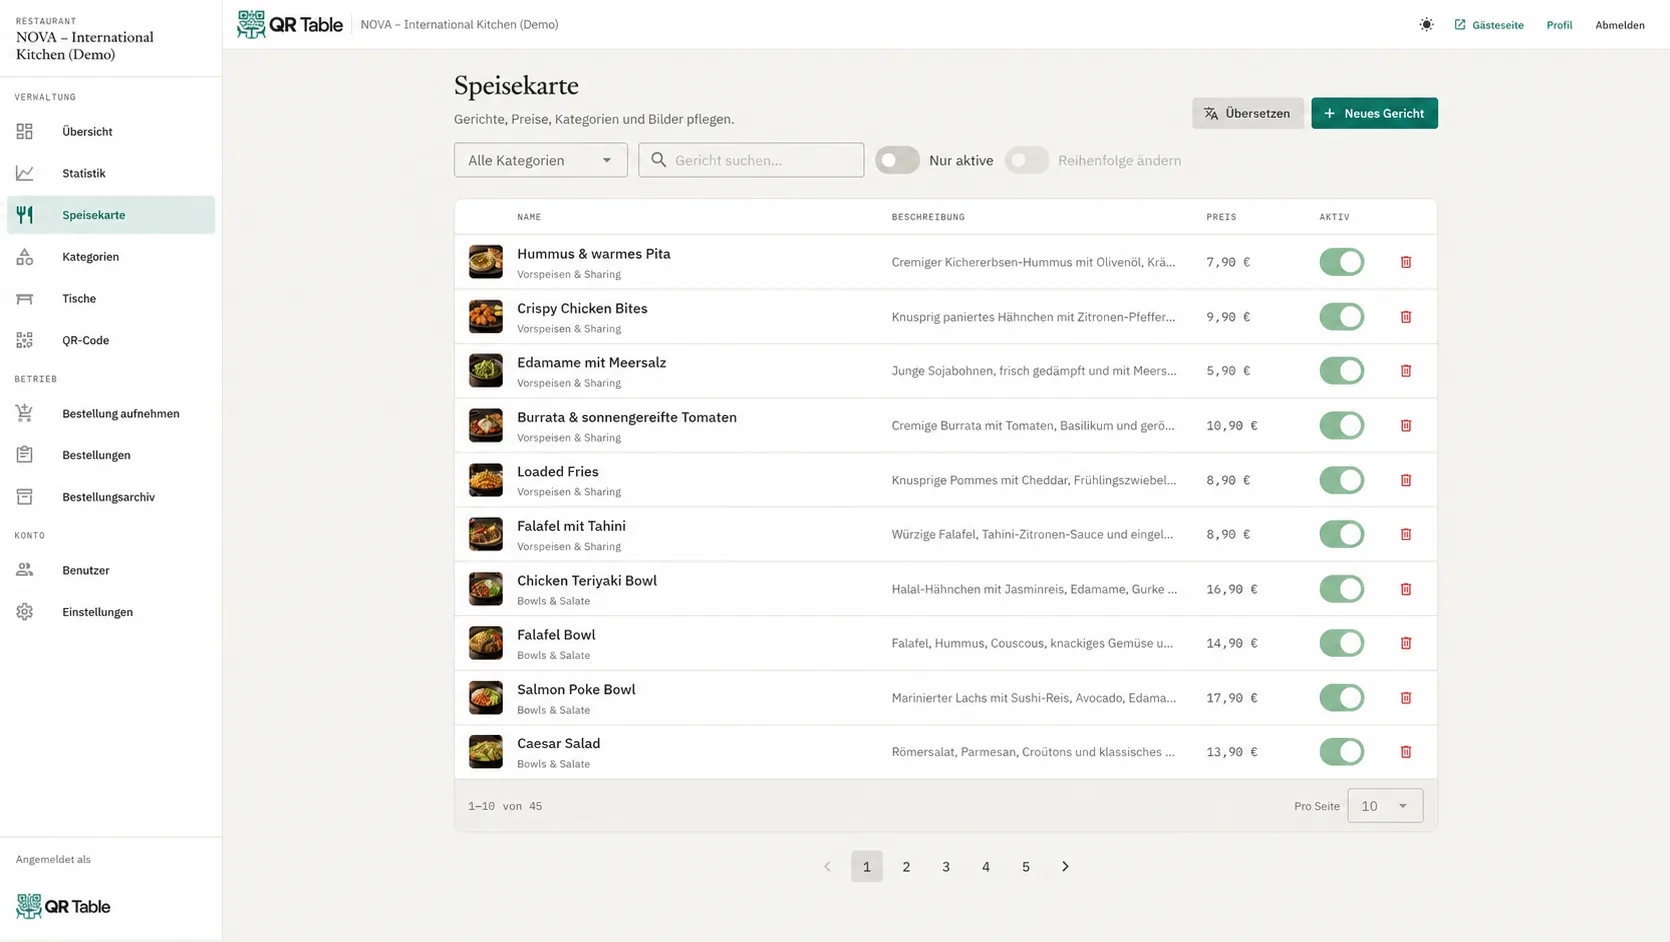Enable the Nur aktive filter switch
1670x942 pixels.
[897, 160]
